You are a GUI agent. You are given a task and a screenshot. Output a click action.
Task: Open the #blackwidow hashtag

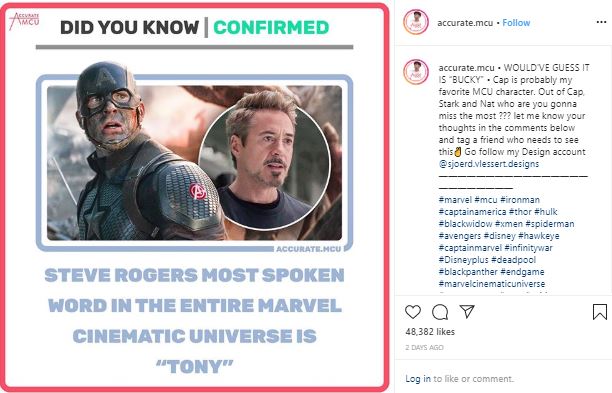pos(465,224)
